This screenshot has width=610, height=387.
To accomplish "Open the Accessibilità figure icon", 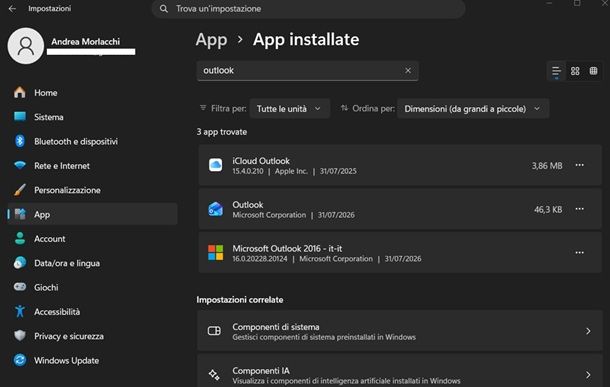I will coord(20,312).
